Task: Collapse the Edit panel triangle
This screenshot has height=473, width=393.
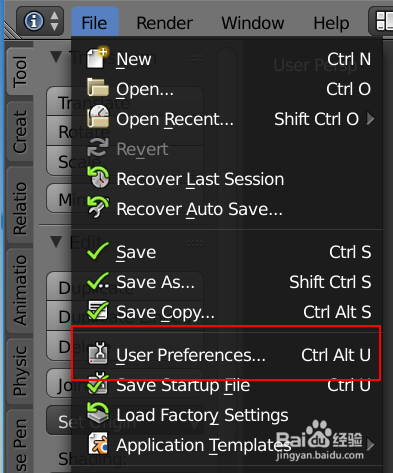Action: [x=56, y=242]
